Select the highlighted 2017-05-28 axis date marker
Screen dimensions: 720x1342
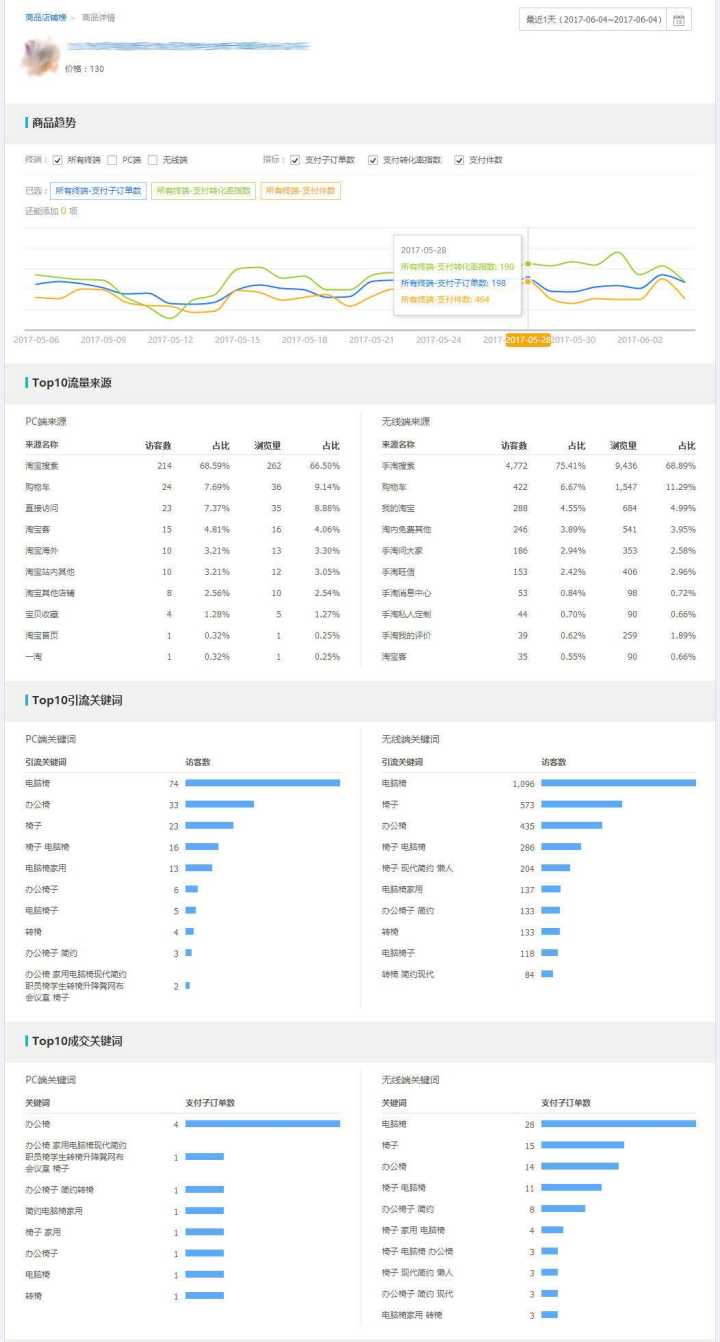click(x=528, y=340)
